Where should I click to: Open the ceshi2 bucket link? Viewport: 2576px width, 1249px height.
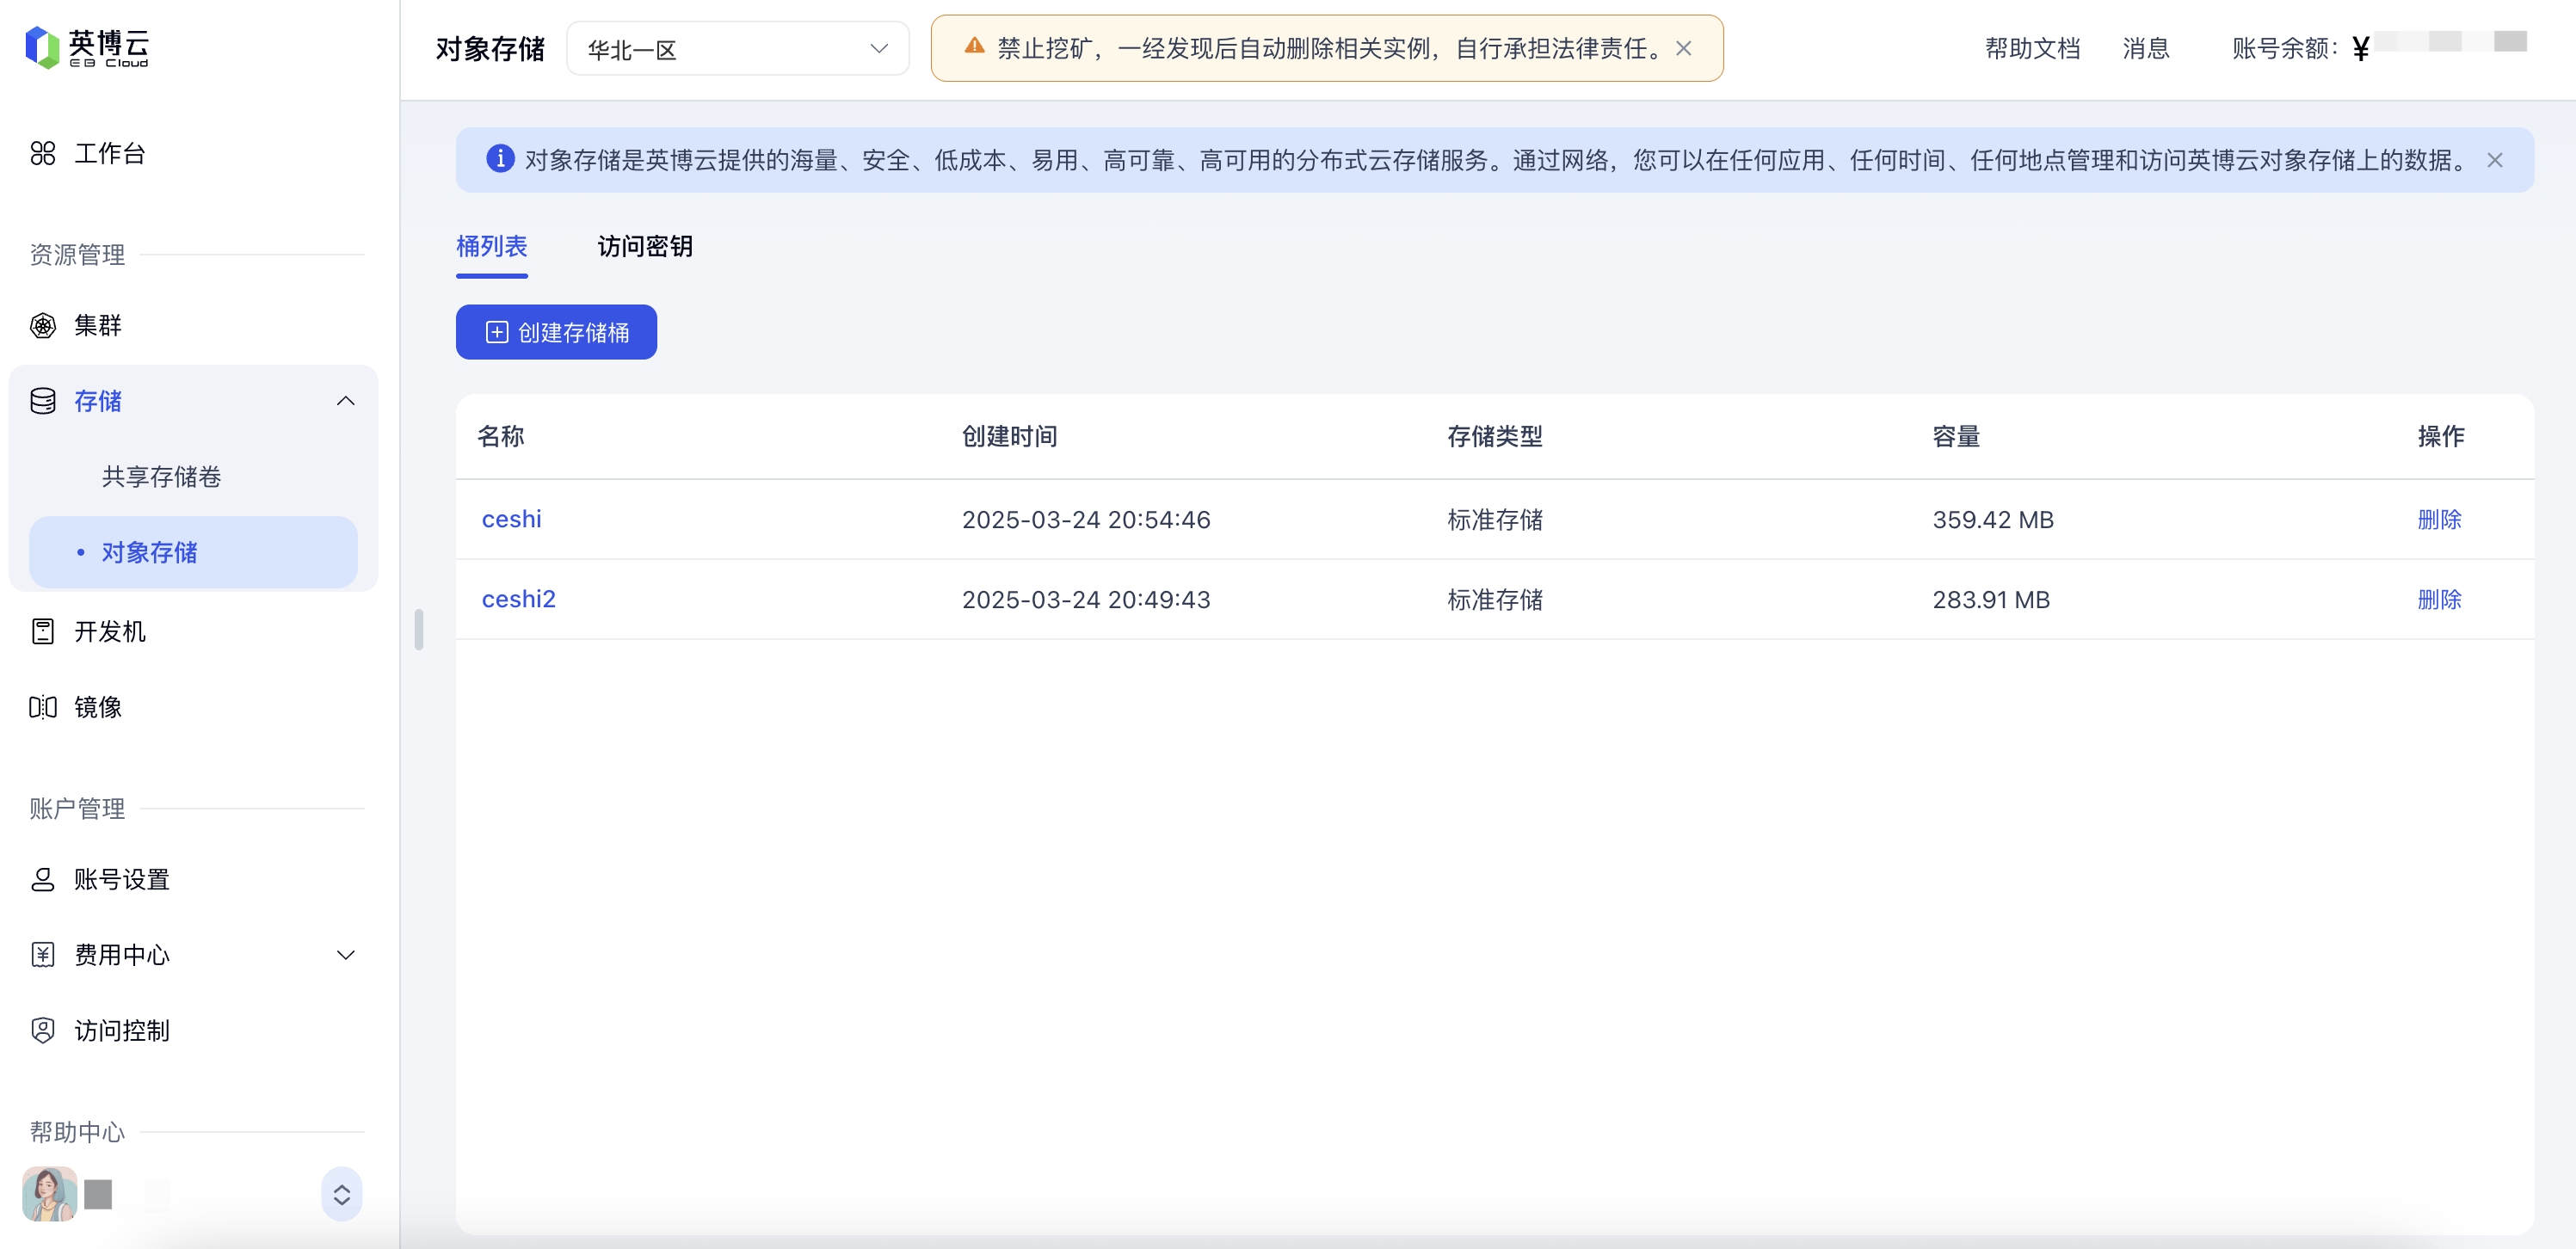519,599
